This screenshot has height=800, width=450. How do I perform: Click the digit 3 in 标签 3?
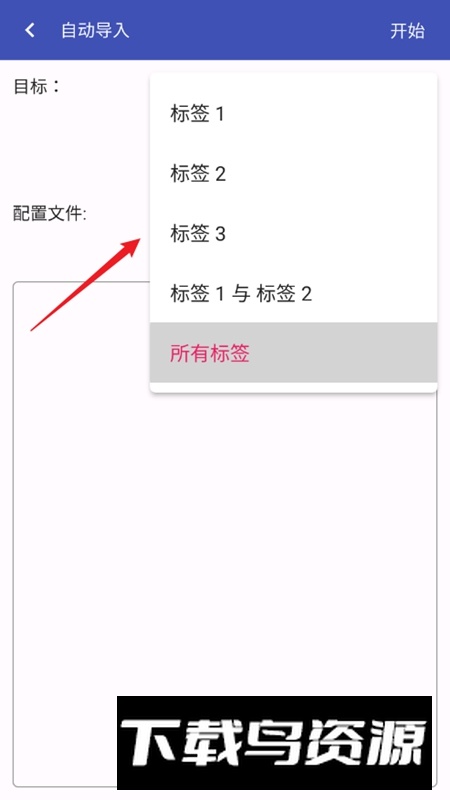(220, 234)
